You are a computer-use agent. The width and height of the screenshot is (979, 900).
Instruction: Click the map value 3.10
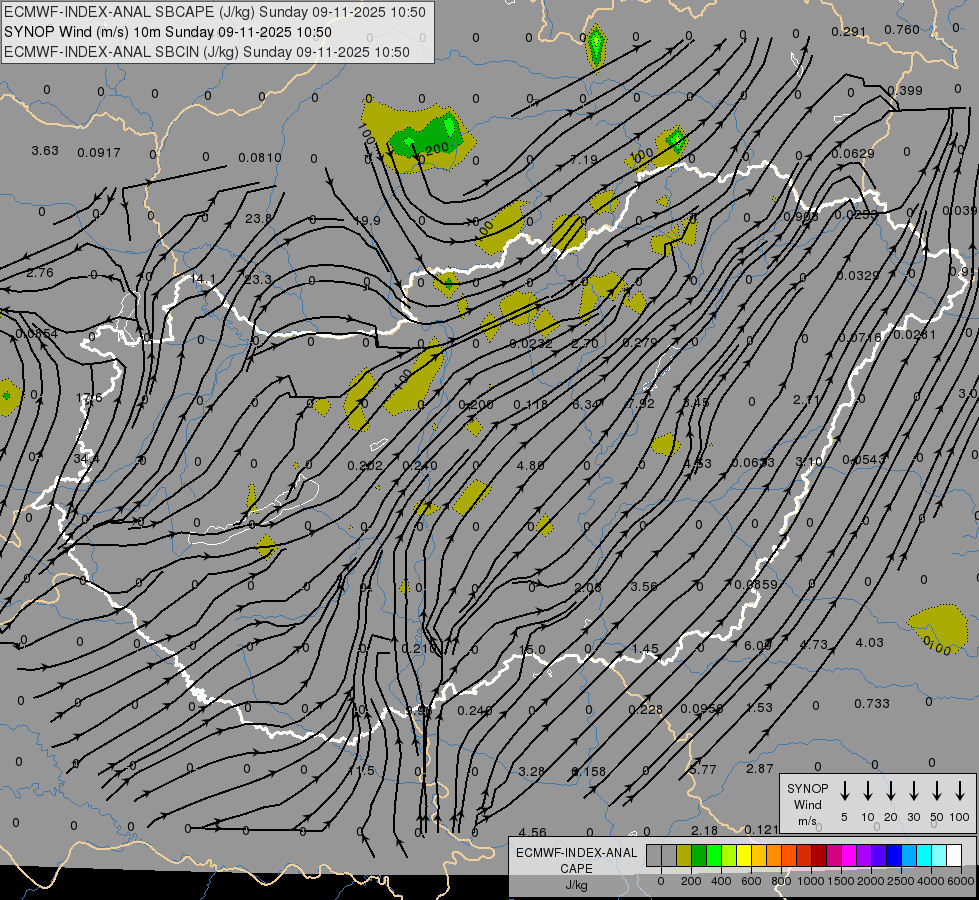click(x=809, y=462)
